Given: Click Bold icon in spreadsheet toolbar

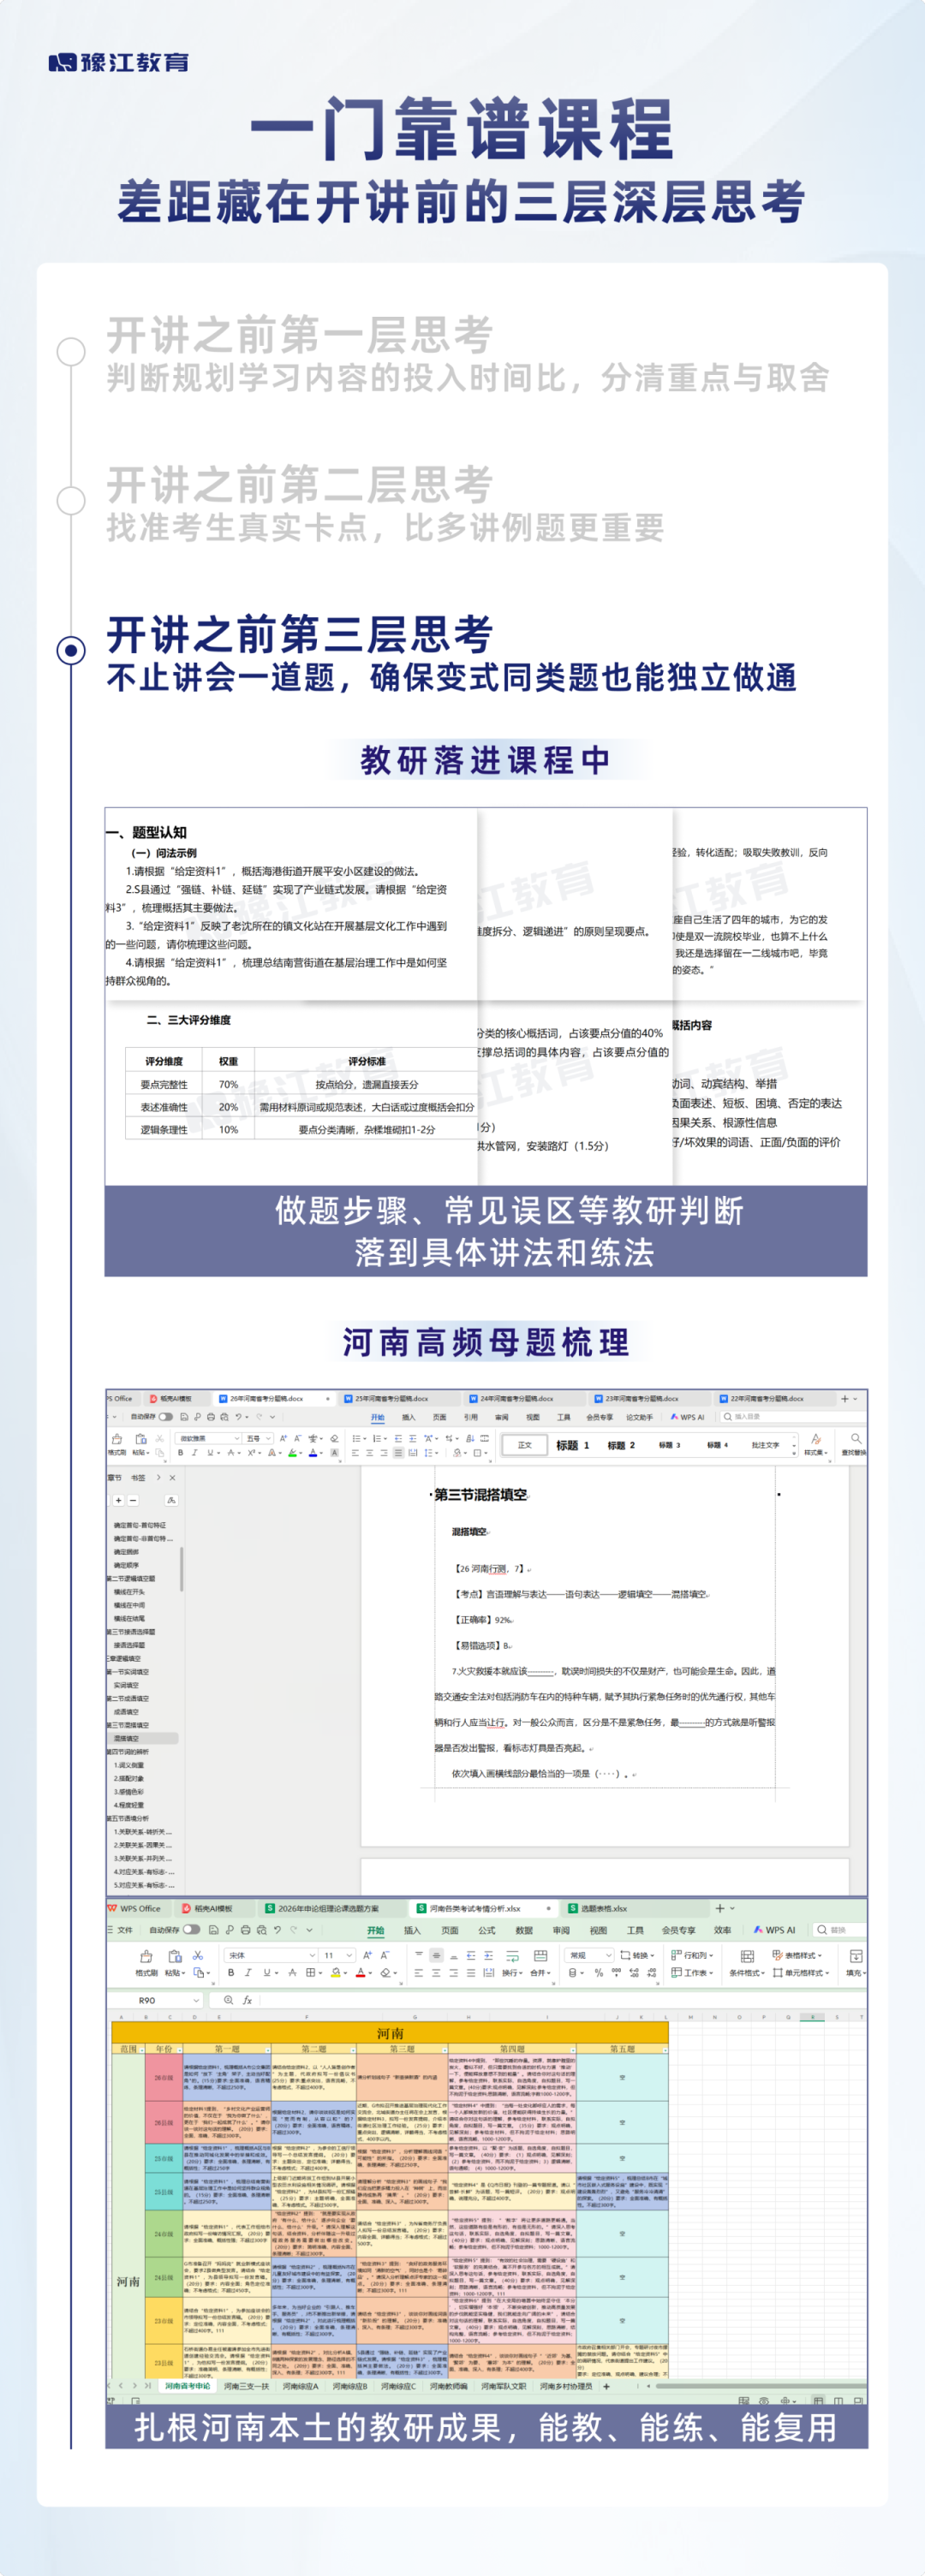Looking at the screenshot, I should pos(231,1973).
